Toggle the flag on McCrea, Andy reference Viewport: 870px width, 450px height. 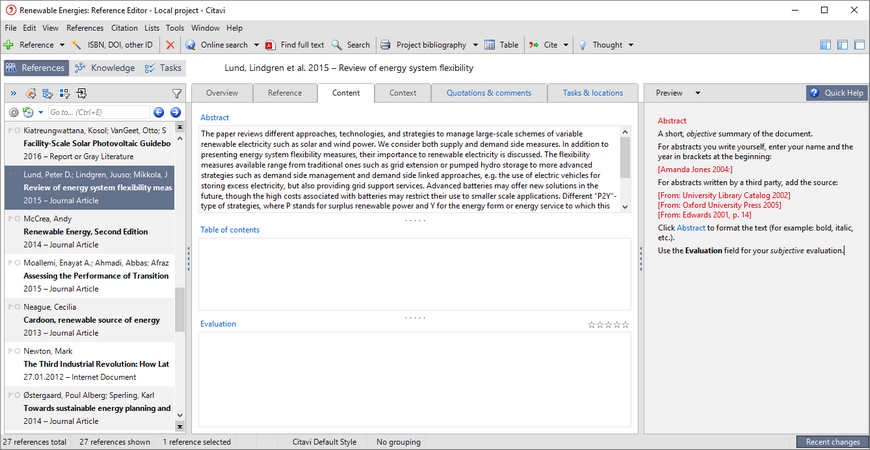[x=11, y=219]
